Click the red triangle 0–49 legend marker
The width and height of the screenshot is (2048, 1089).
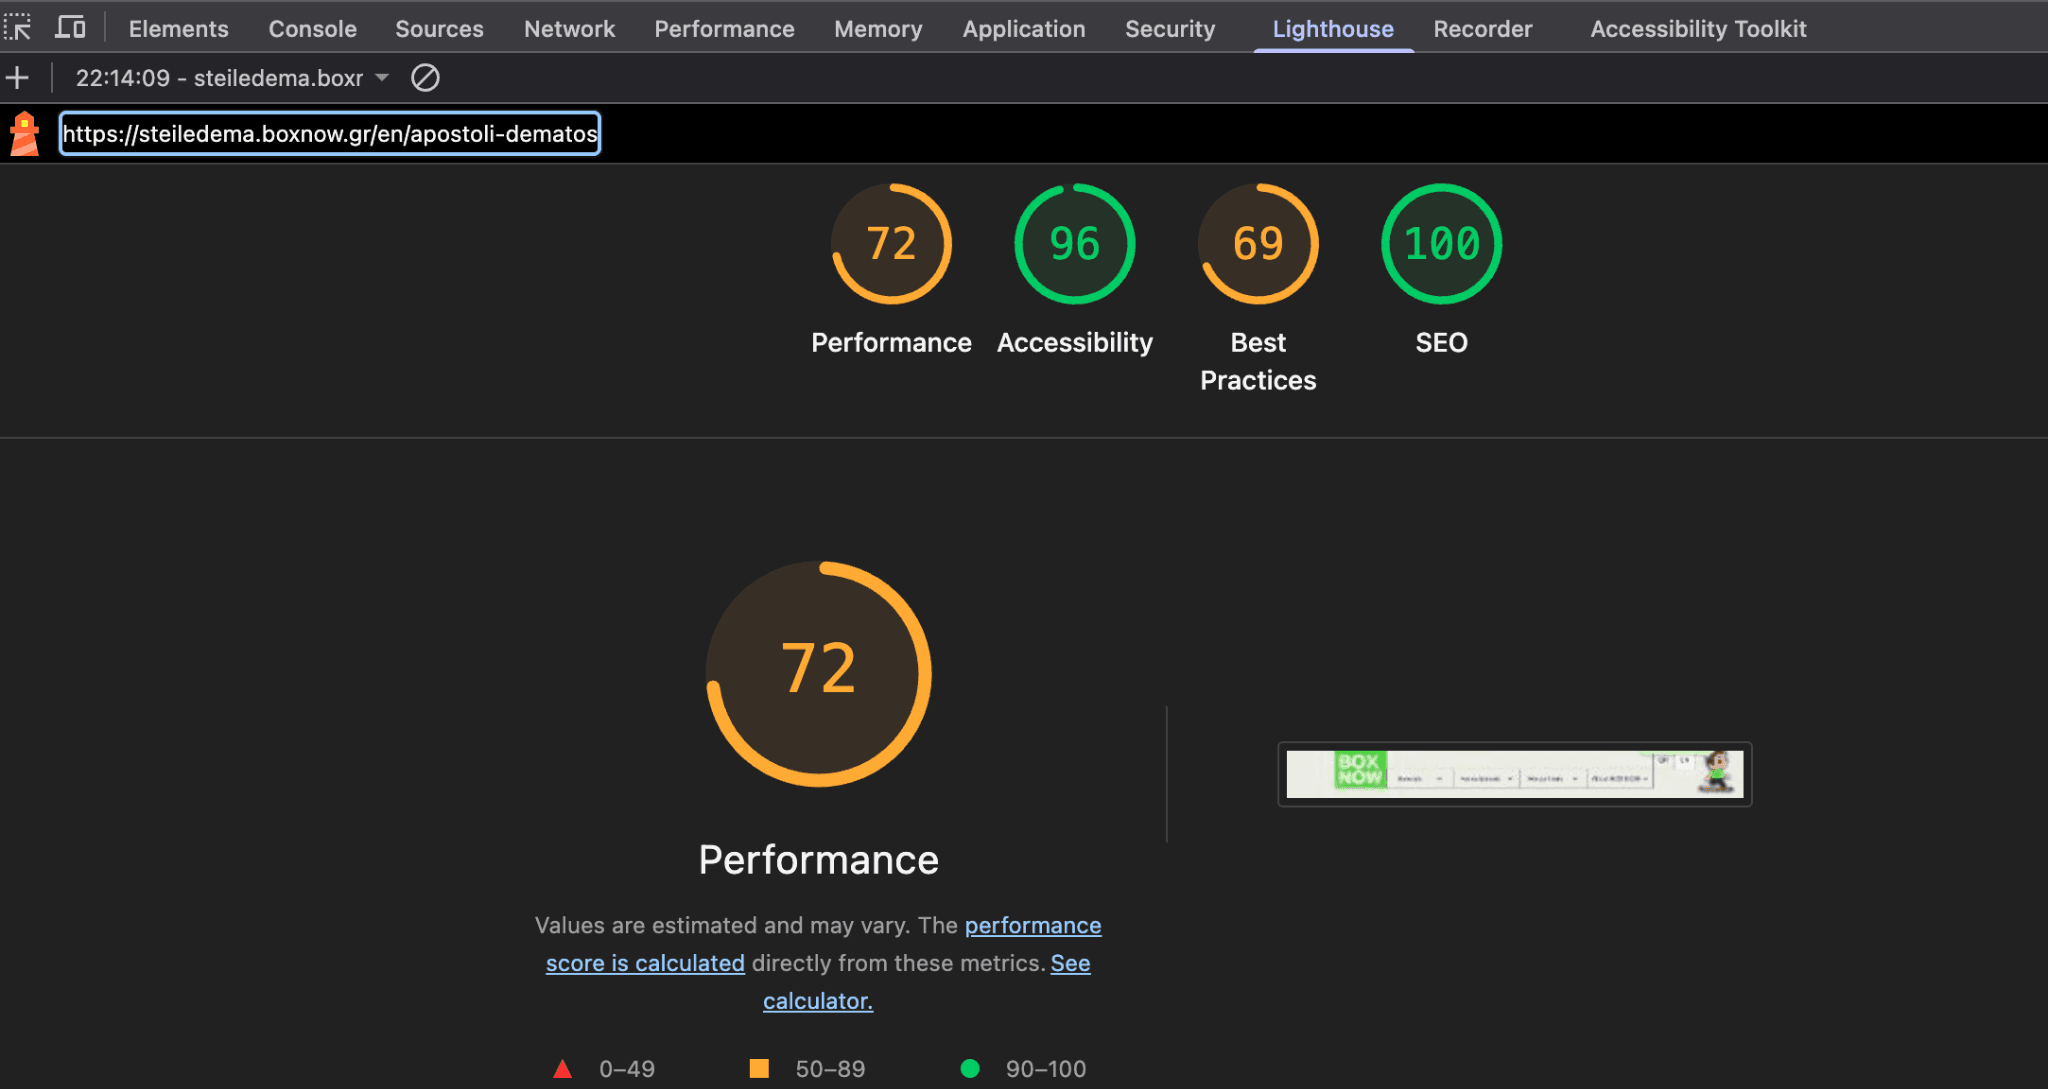(x=563, y=1069)
